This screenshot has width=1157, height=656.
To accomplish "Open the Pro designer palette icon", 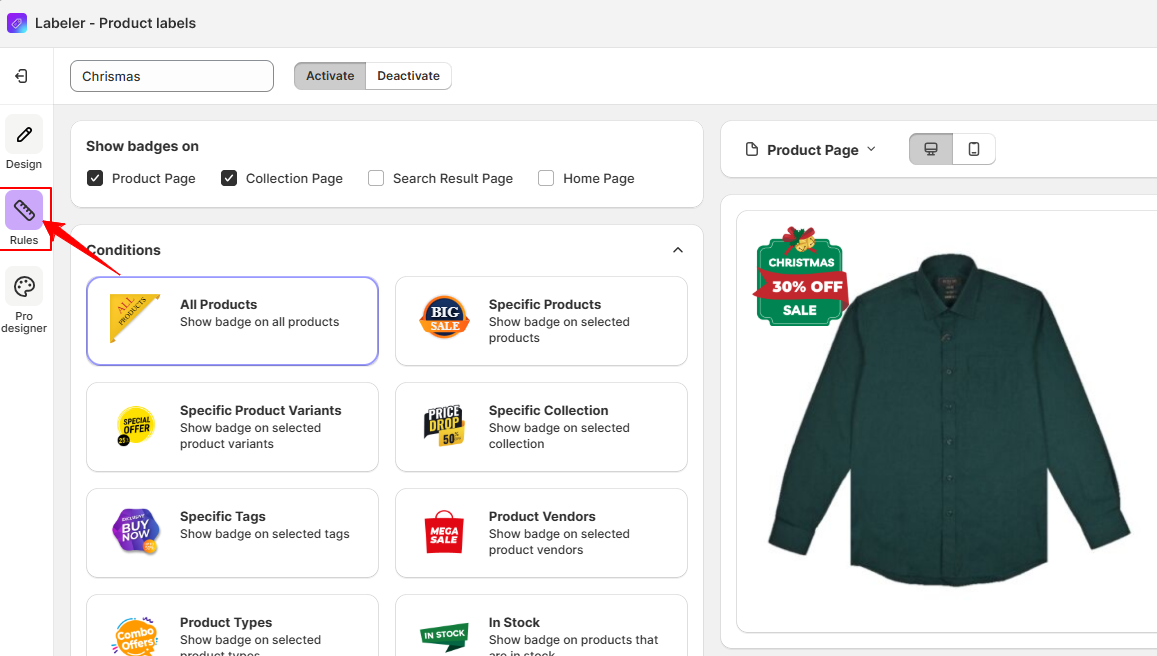I will tap(24, 287).
